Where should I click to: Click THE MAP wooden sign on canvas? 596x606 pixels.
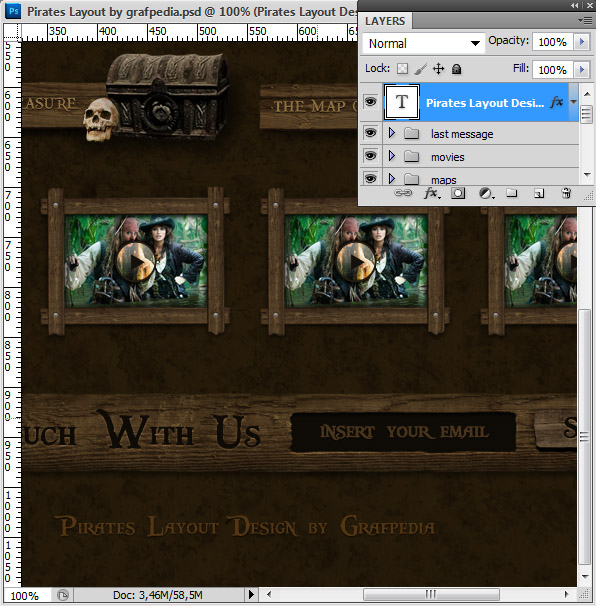[309, 106]
